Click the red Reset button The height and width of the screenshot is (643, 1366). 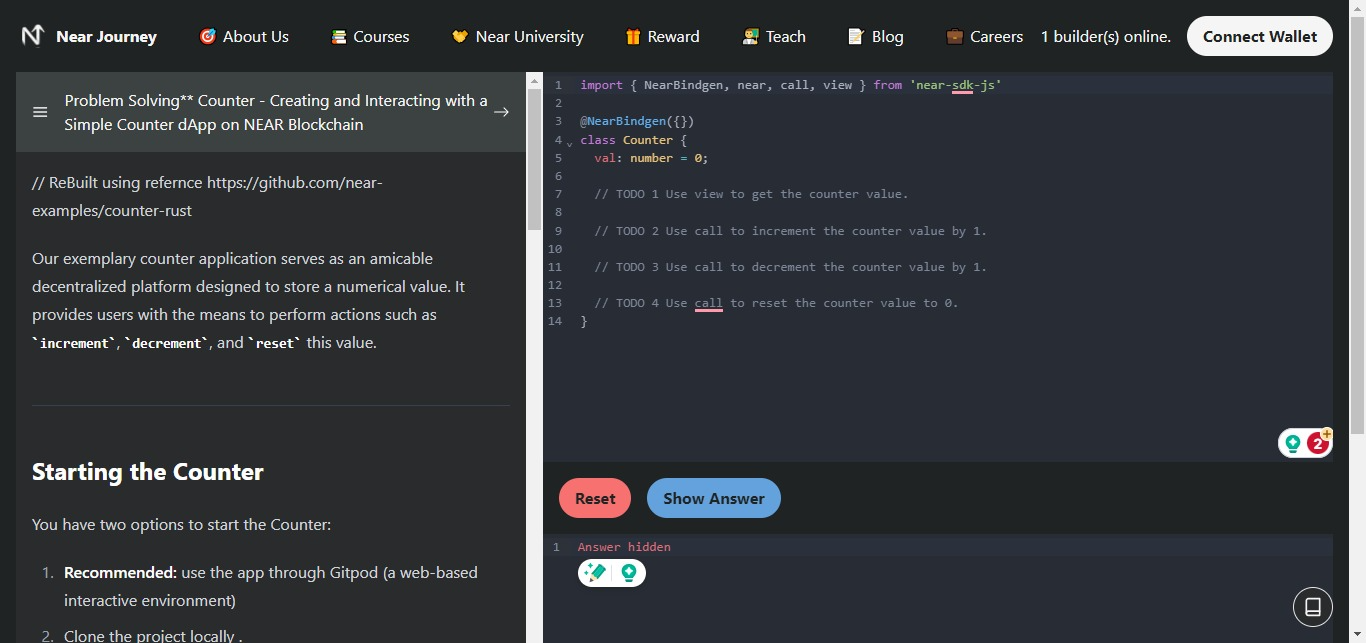pos(595,498)
